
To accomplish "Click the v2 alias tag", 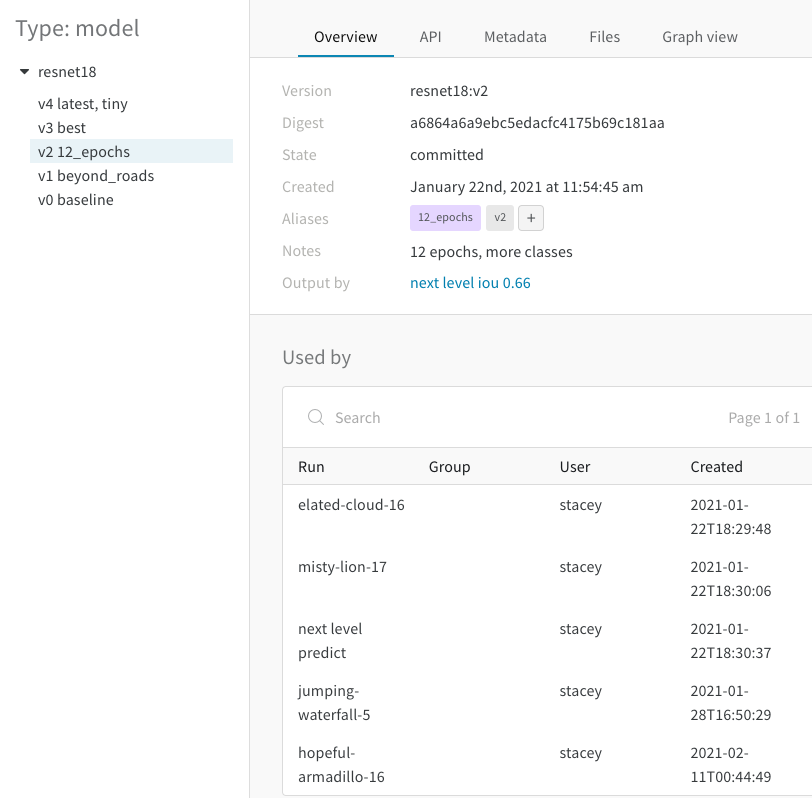I will [500, 217].
